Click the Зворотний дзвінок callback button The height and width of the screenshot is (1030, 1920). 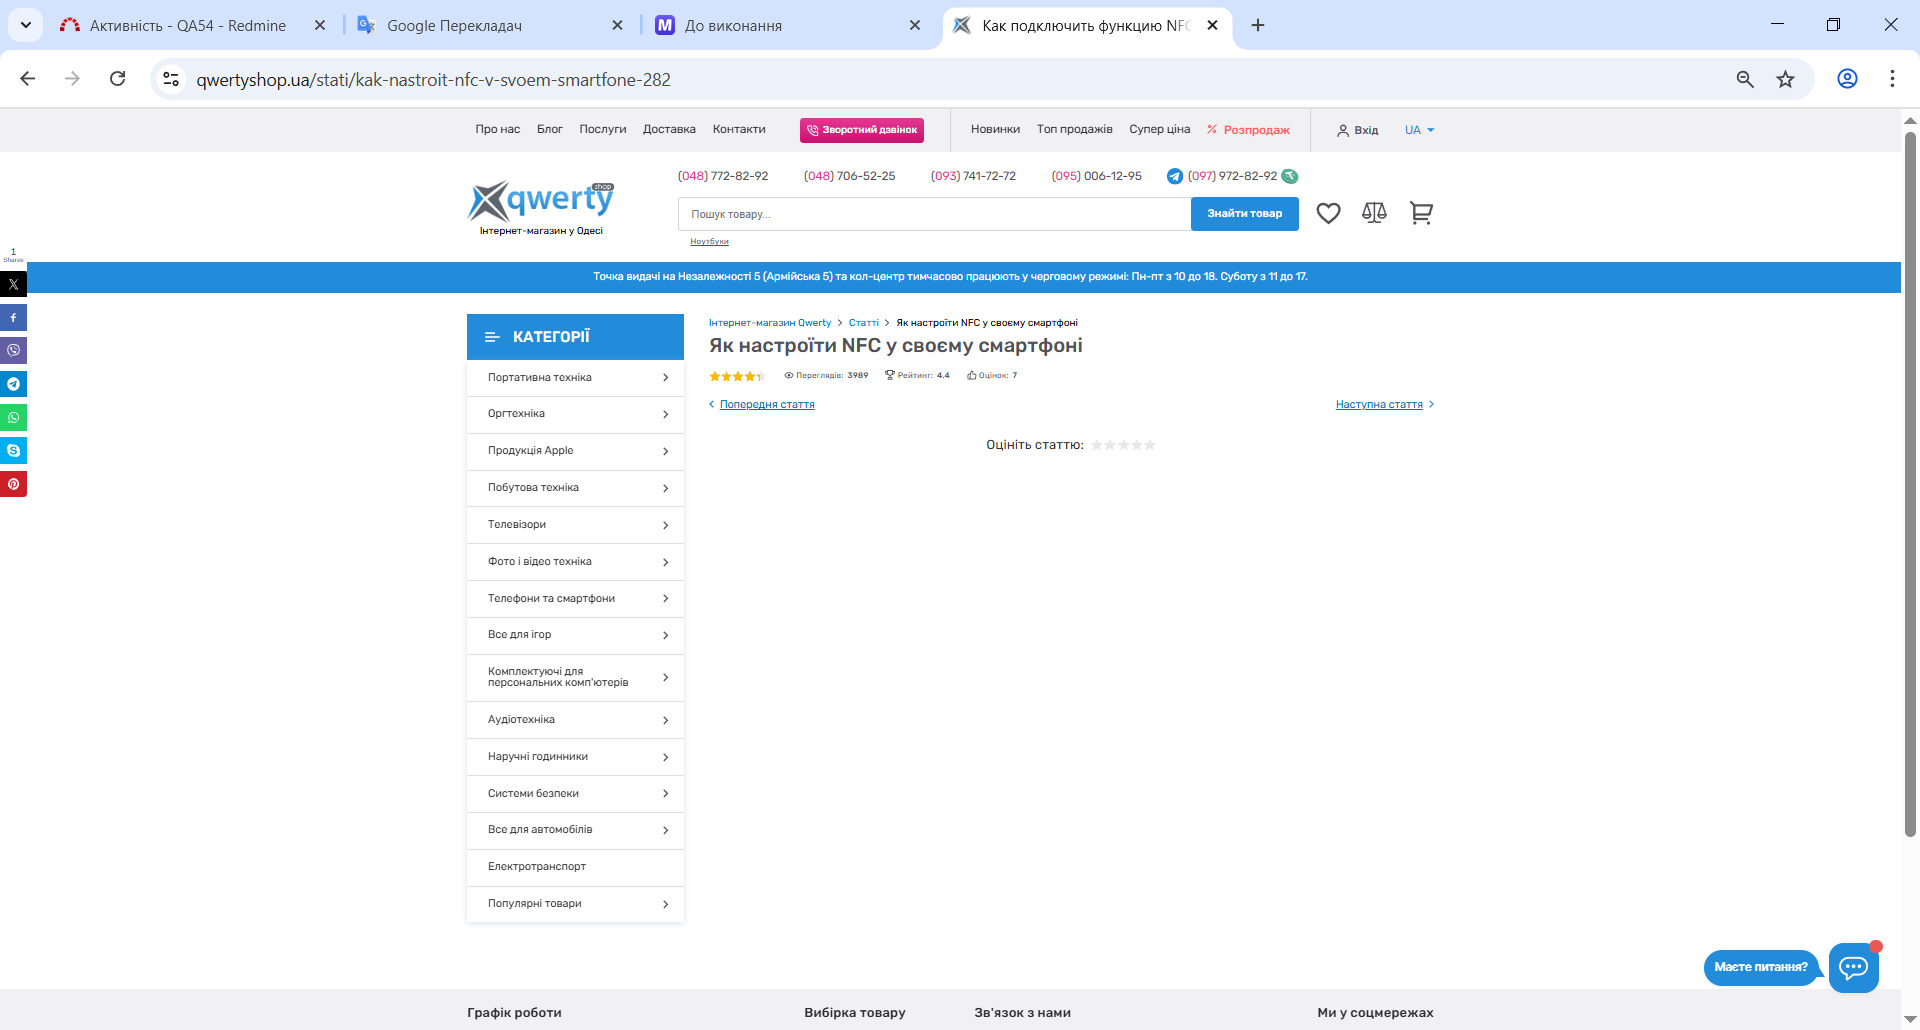(x=861, y=130)
